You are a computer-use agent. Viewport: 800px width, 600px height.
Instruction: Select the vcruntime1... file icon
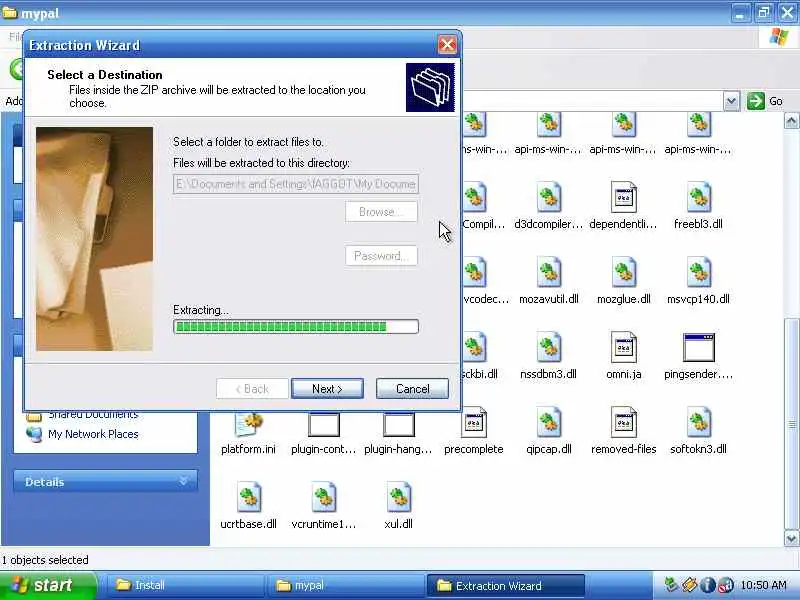[323, 497]
